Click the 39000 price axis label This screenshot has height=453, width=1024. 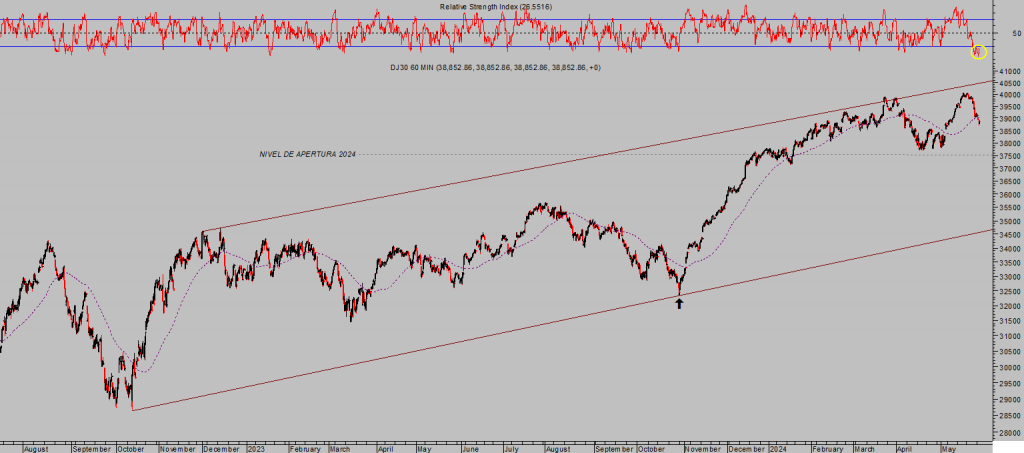coord(1010,119)
